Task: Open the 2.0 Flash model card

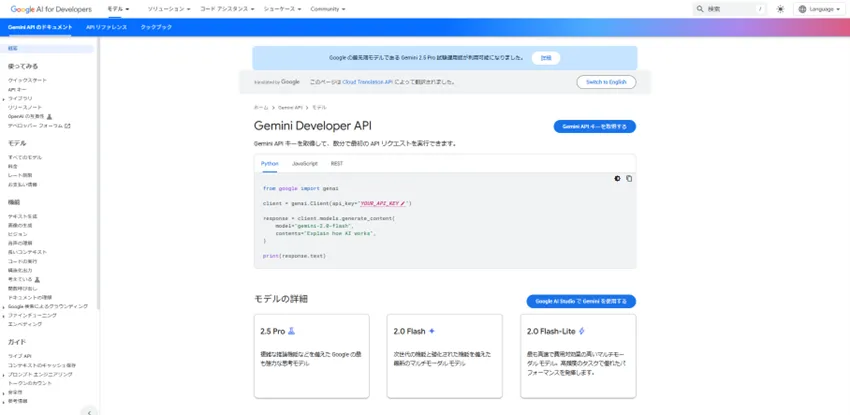Action: click(x=445, y=356)
